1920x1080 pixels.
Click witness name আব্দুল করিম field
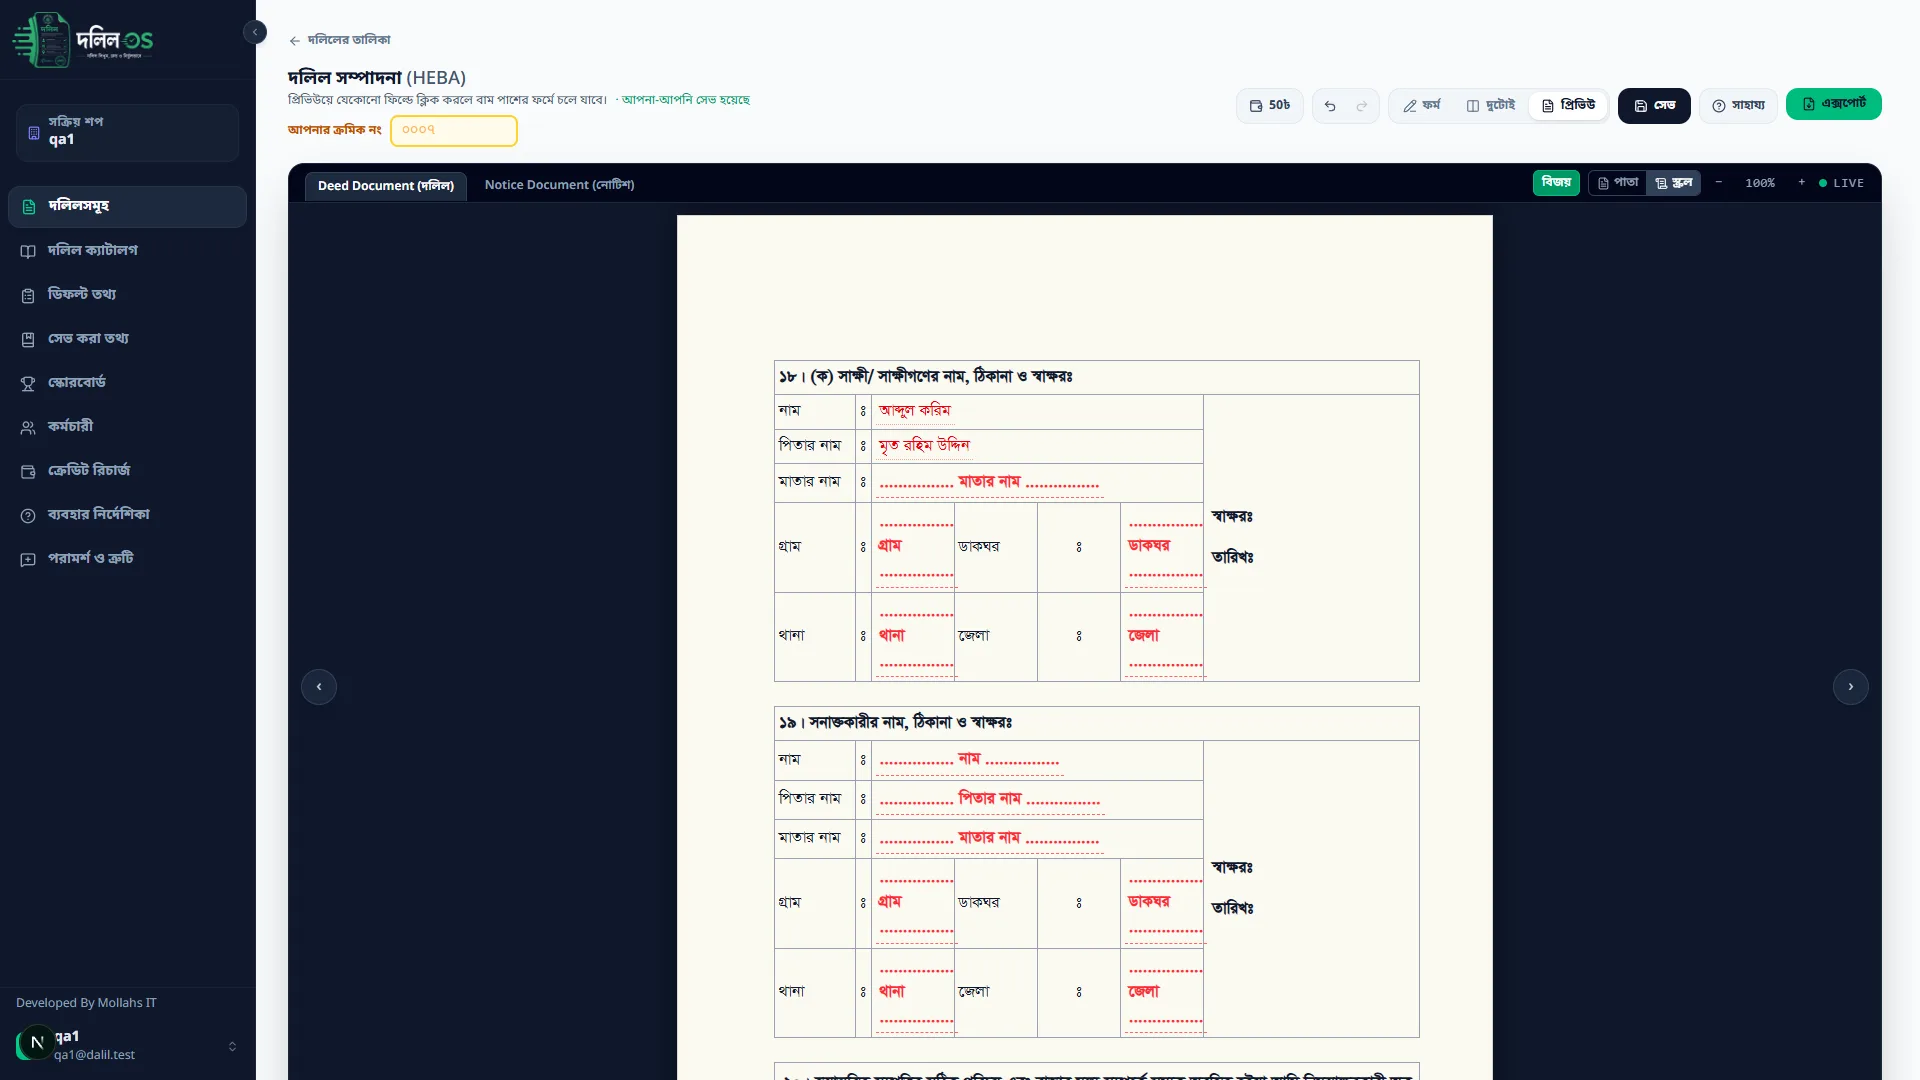915,411
